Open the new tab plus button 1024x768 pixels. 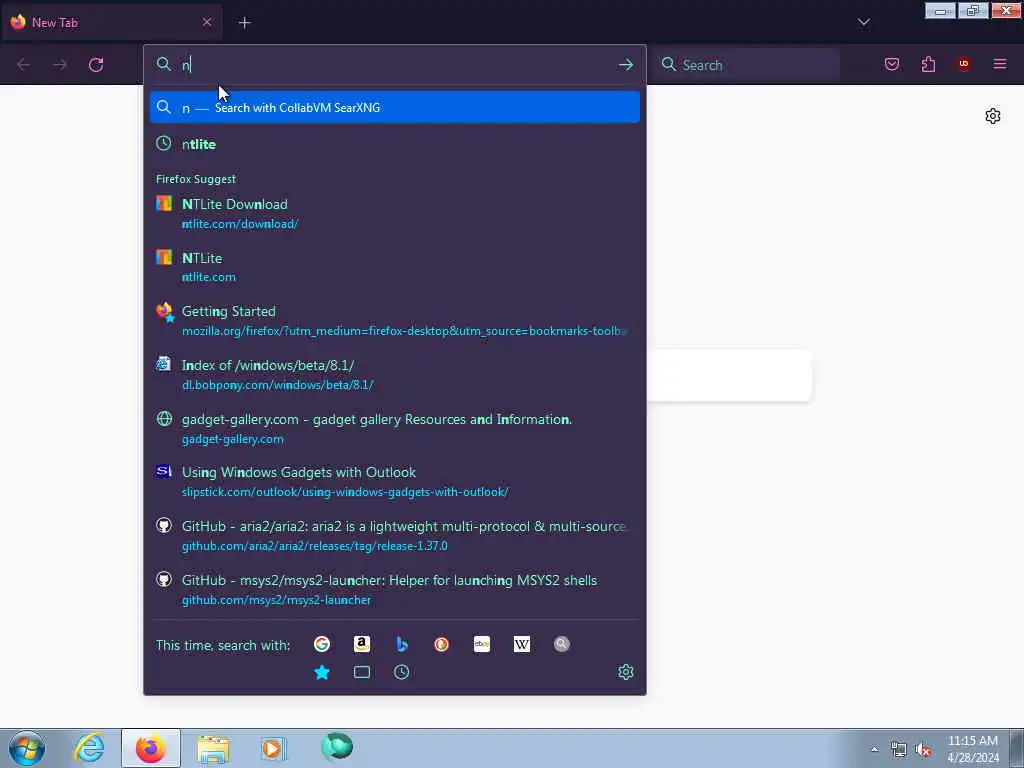point(244,23)
